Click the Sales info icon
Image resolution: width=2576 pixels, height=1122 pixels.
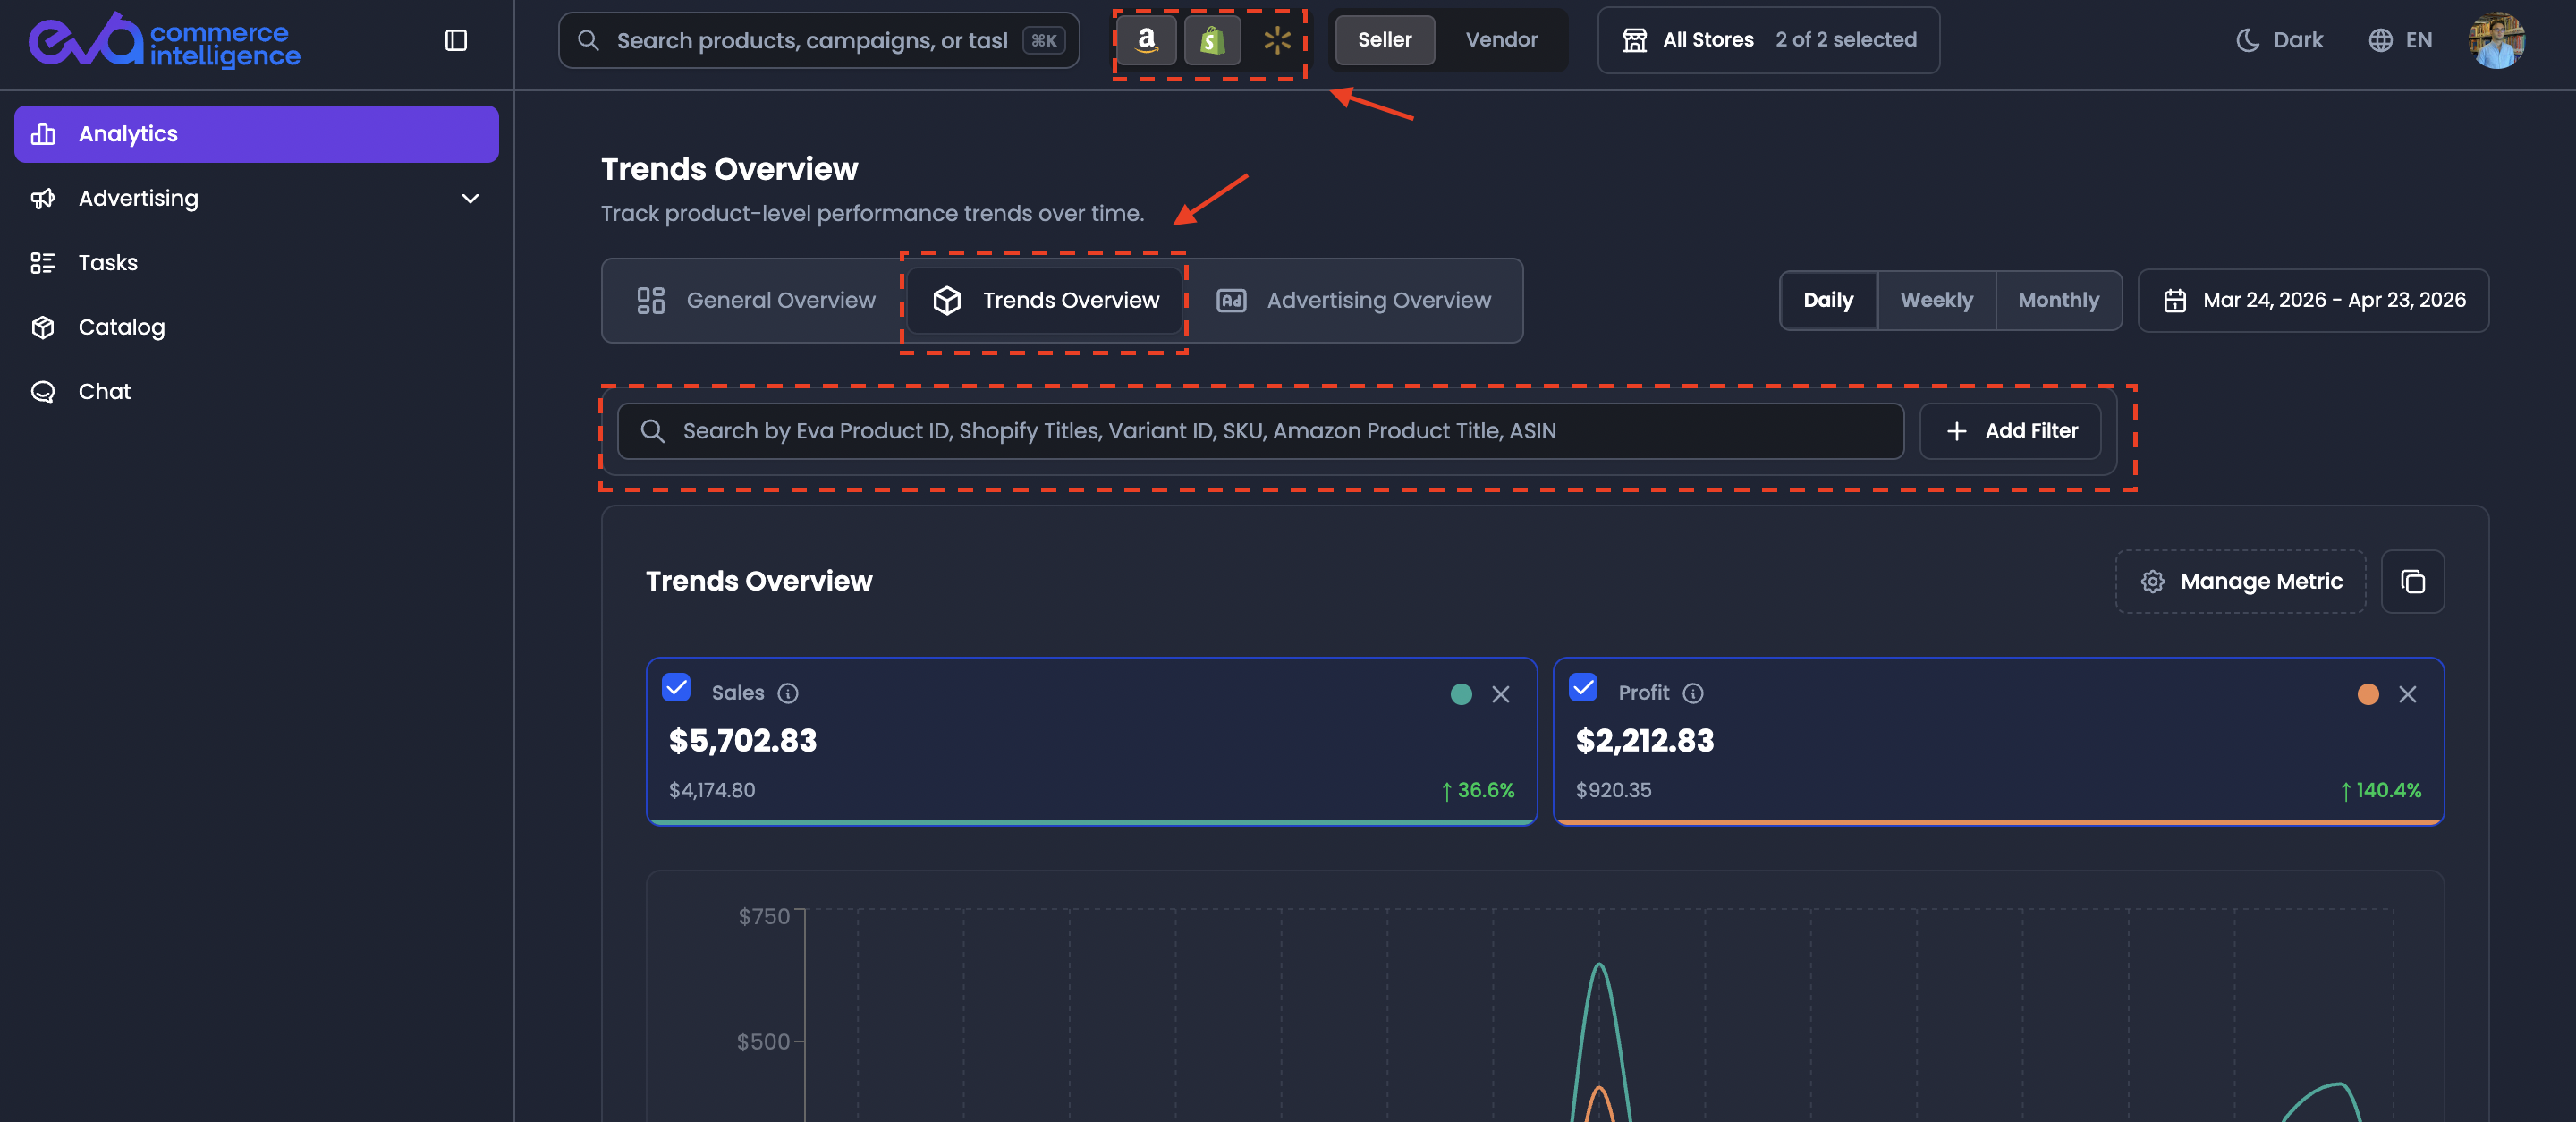click(x=788, y=693)
